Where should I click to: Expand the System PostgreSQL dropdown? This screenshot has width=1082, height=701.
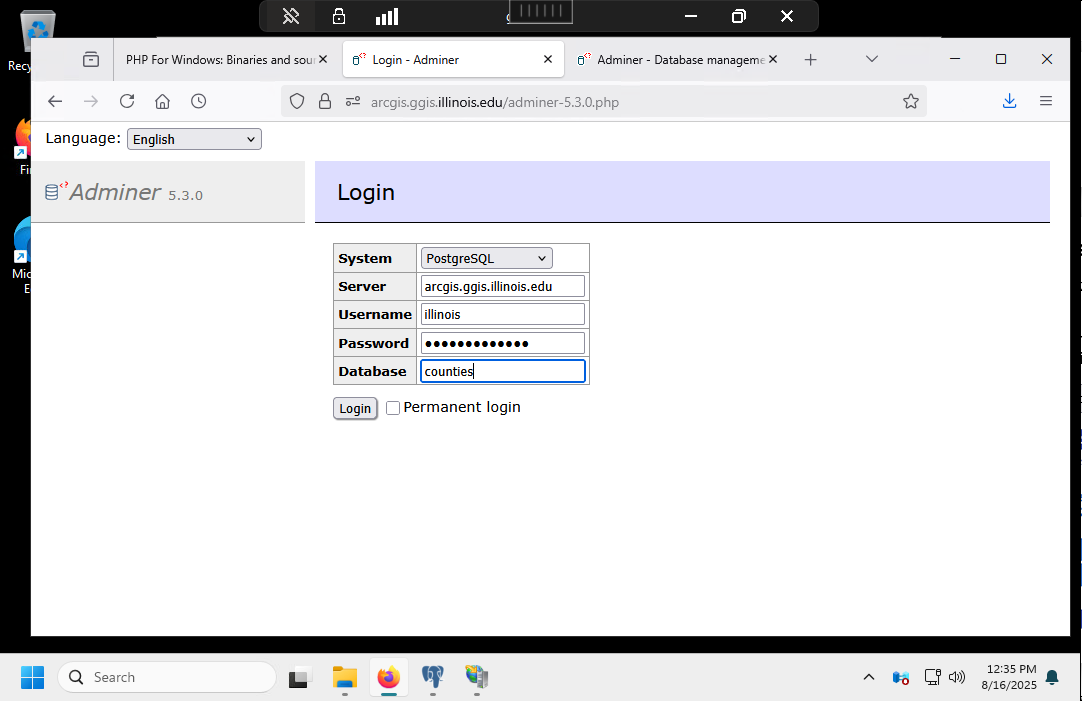pos(486,258)
